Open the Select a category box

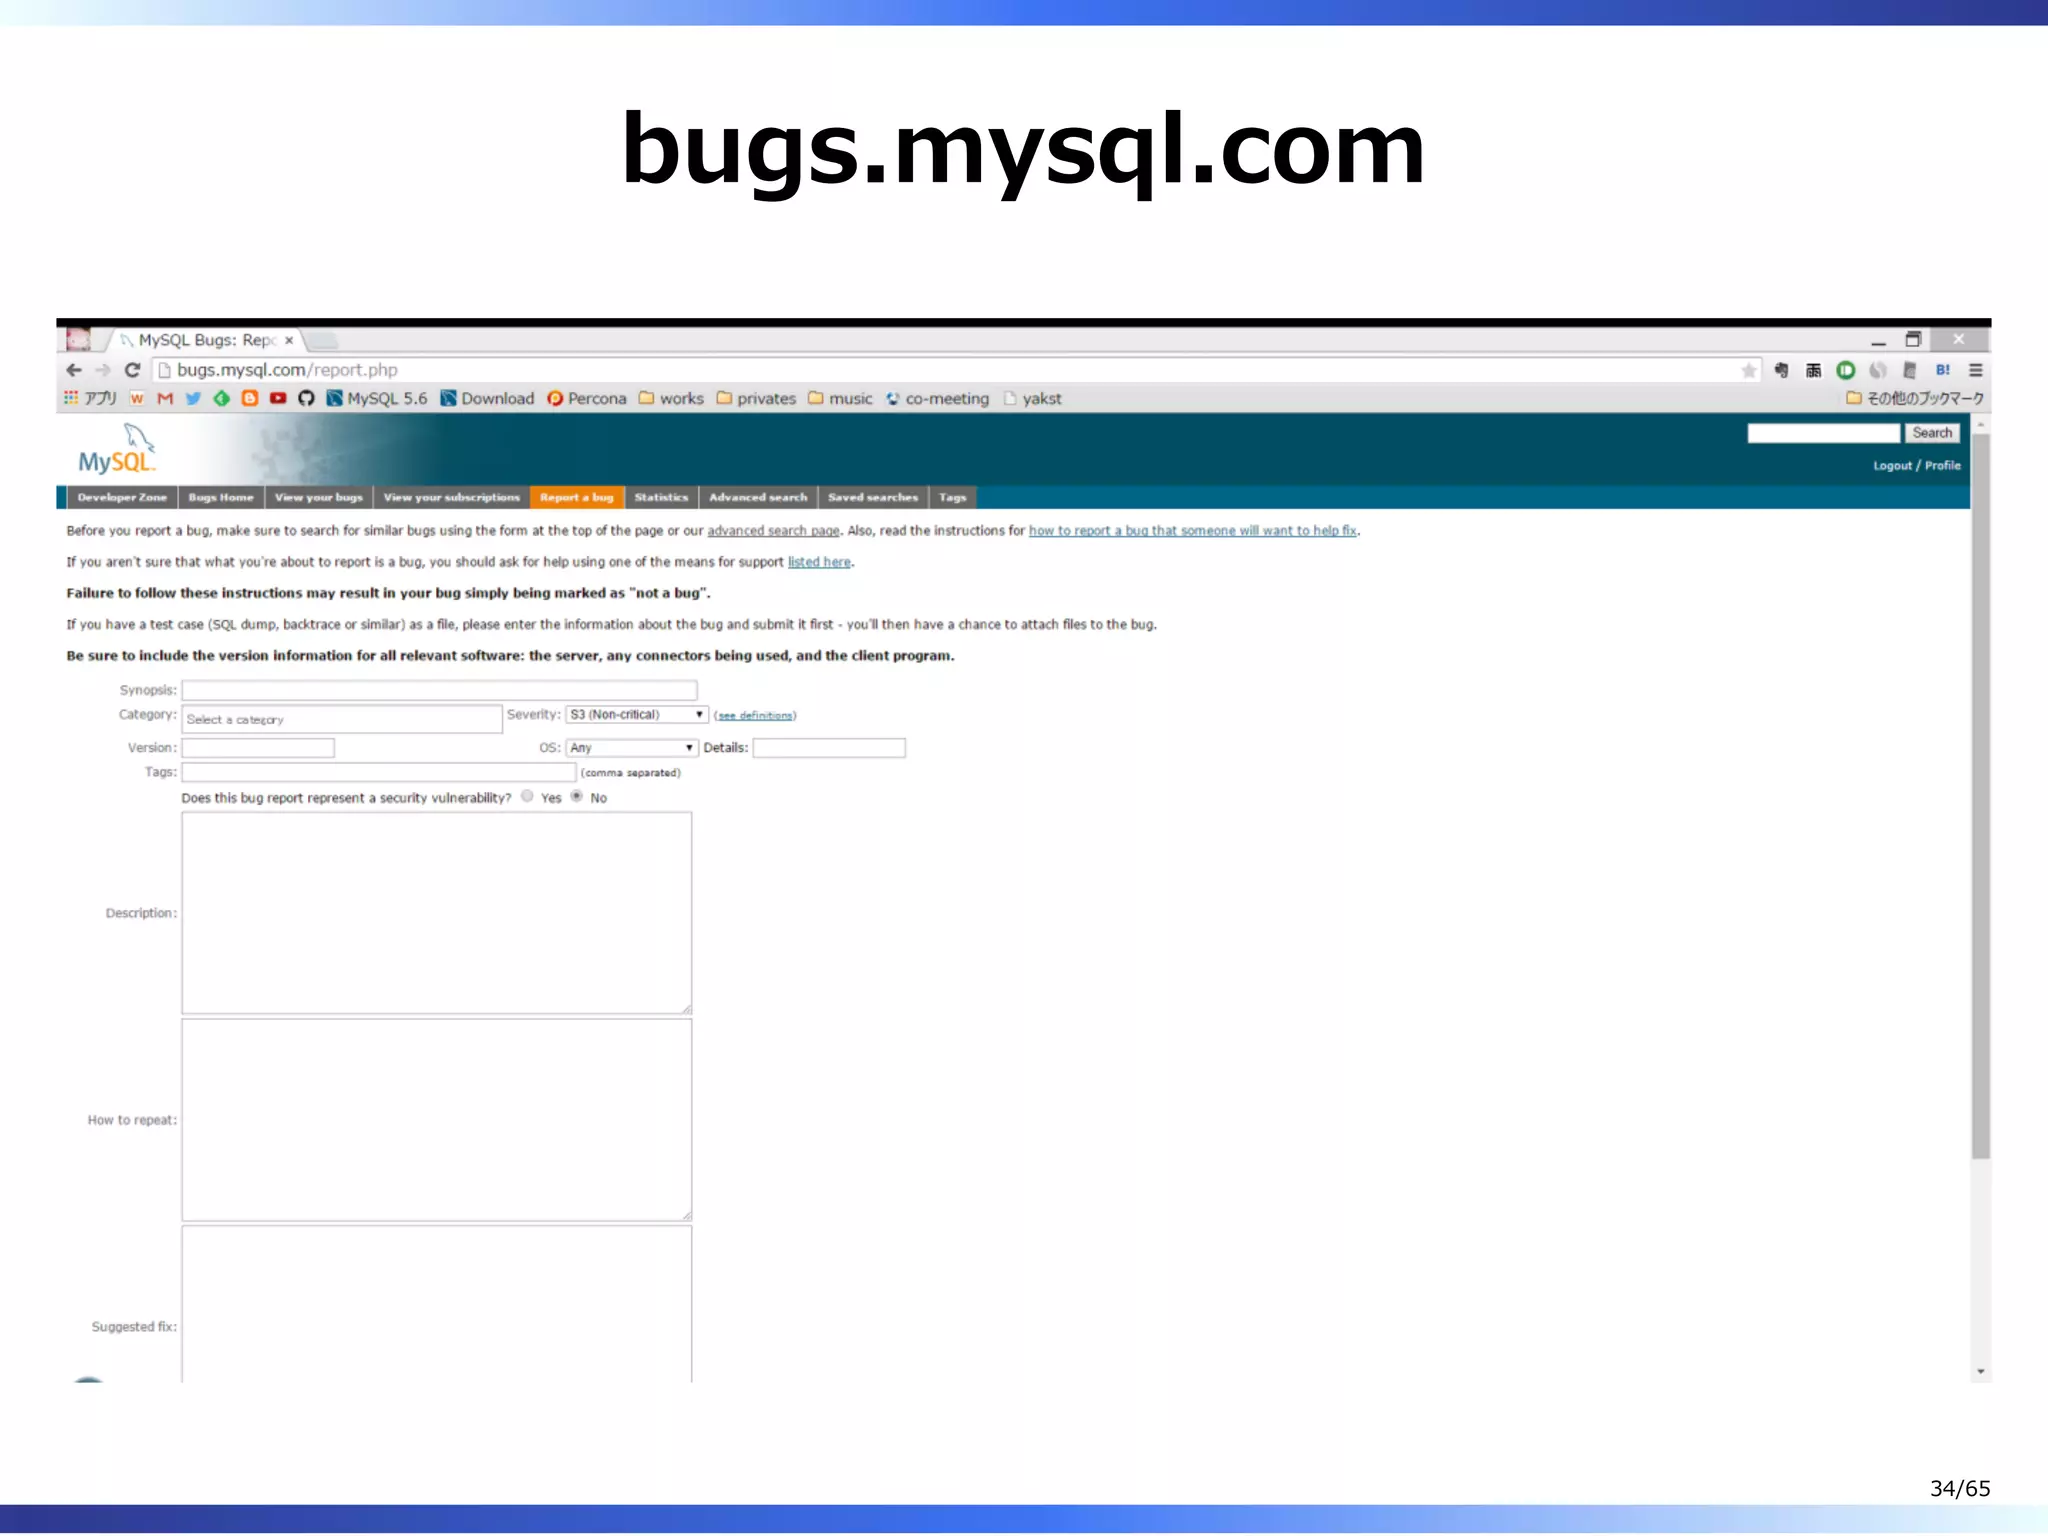[342, 719]
